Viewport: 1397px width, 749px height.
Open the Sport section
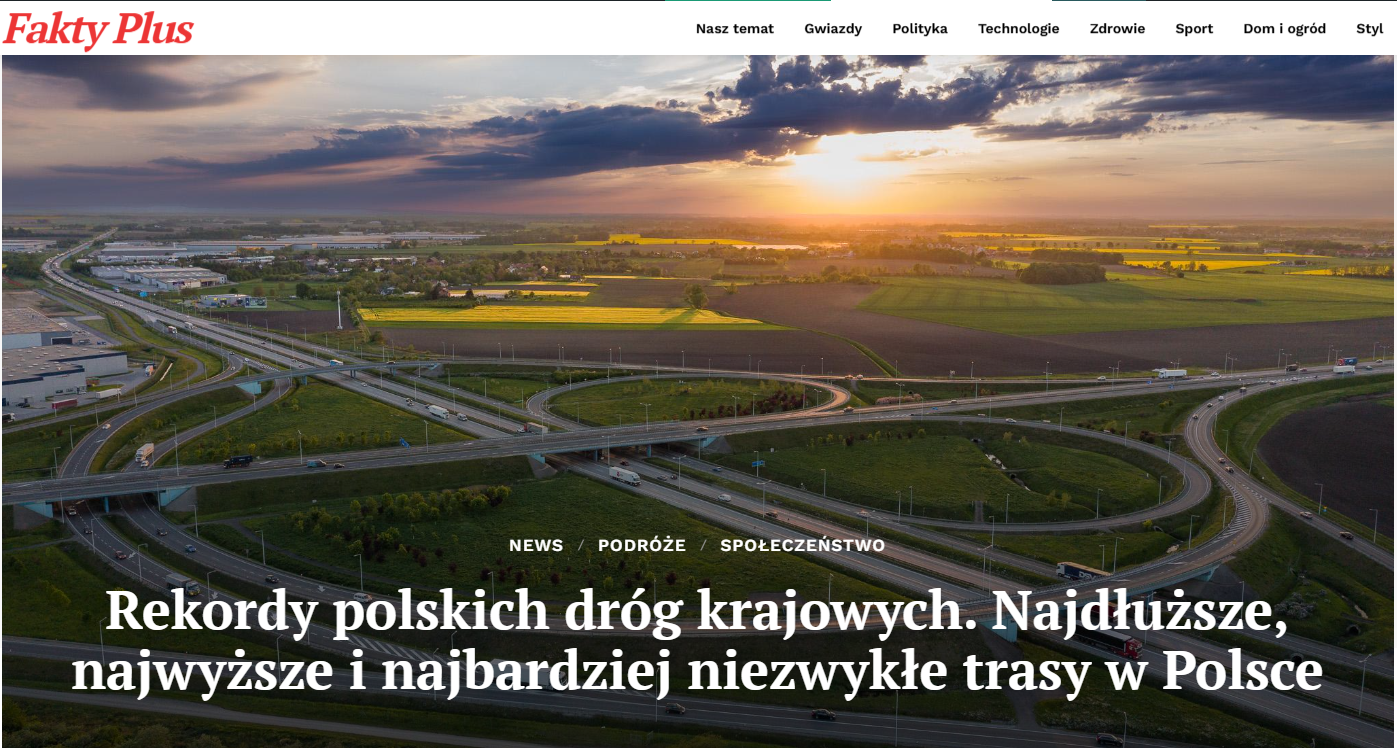pos(1194,29)
